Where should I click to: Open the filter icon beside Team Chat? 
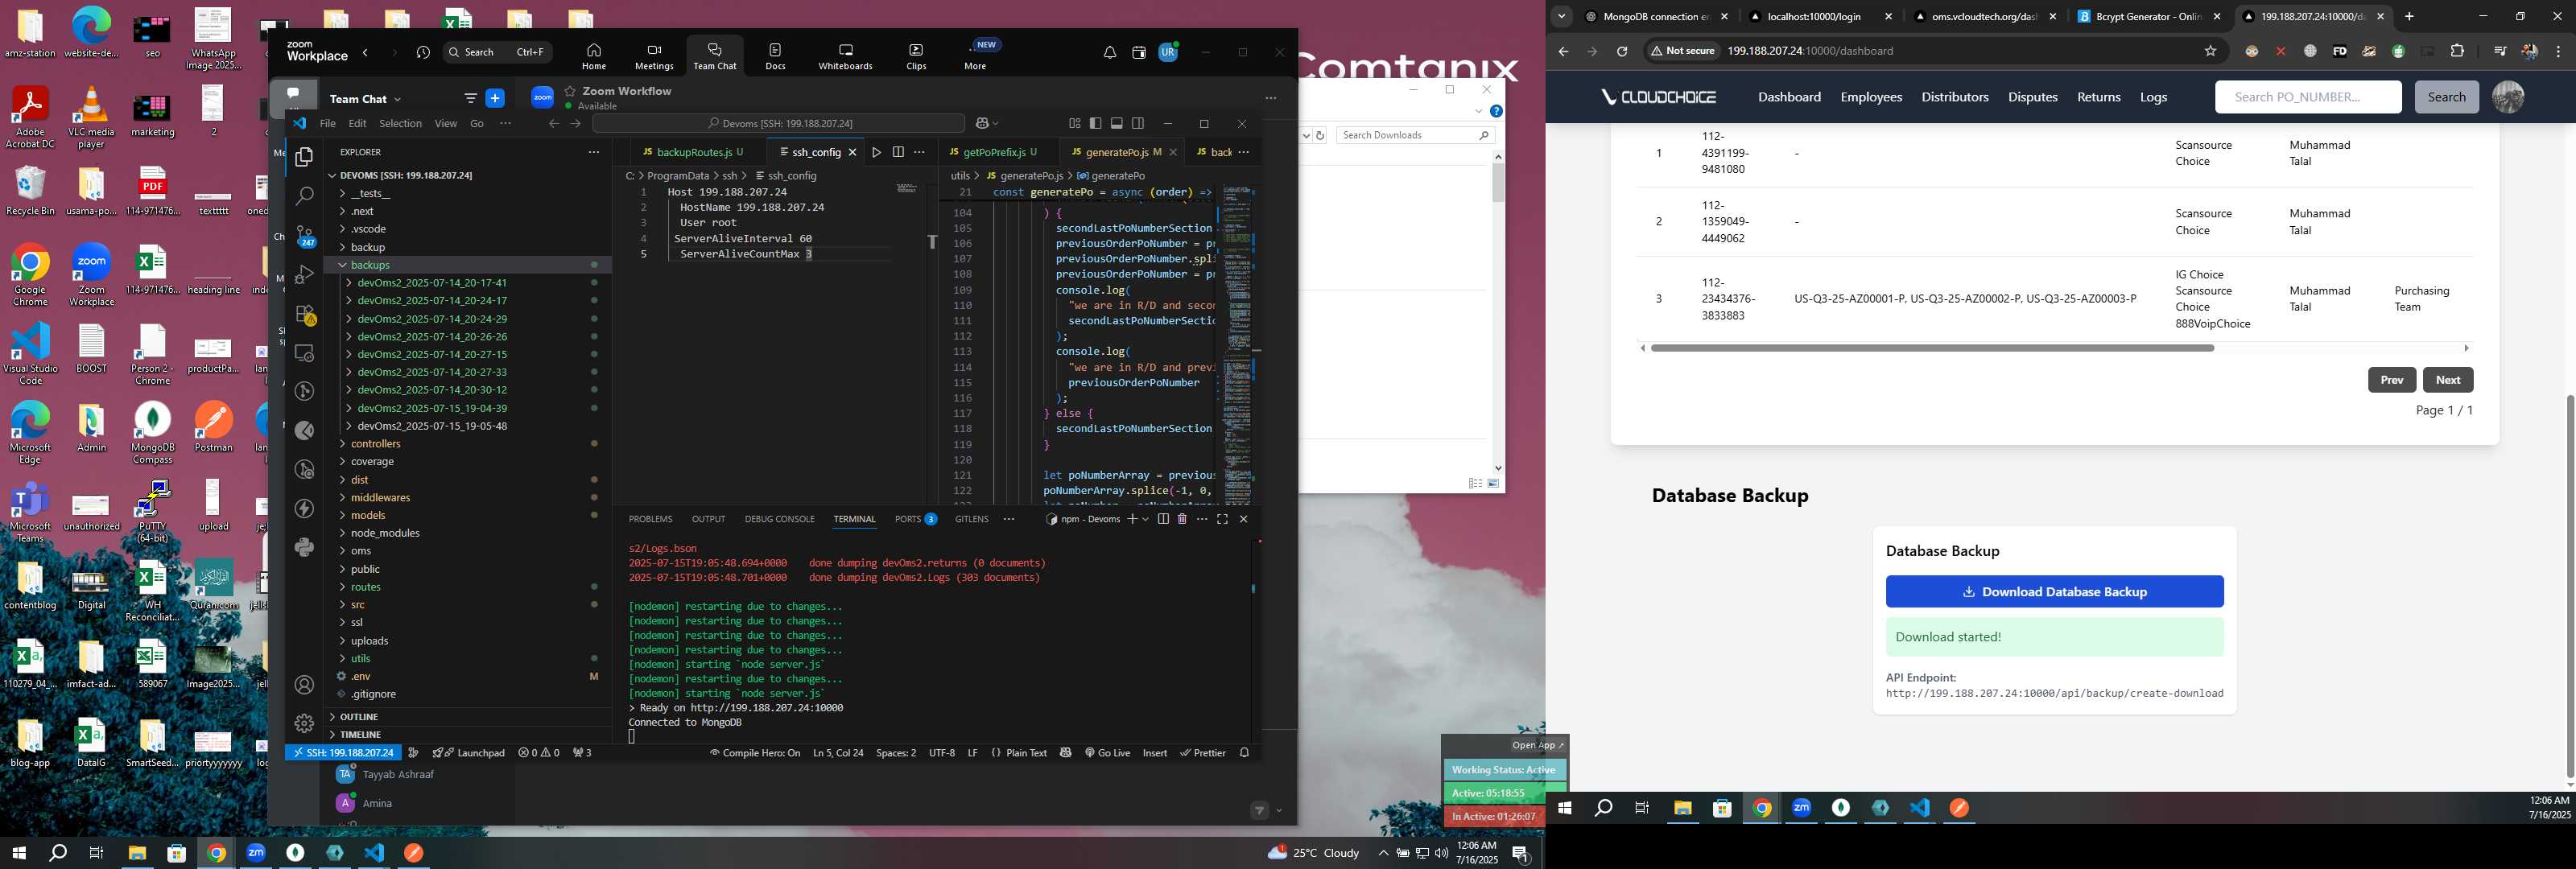point(470,98)
